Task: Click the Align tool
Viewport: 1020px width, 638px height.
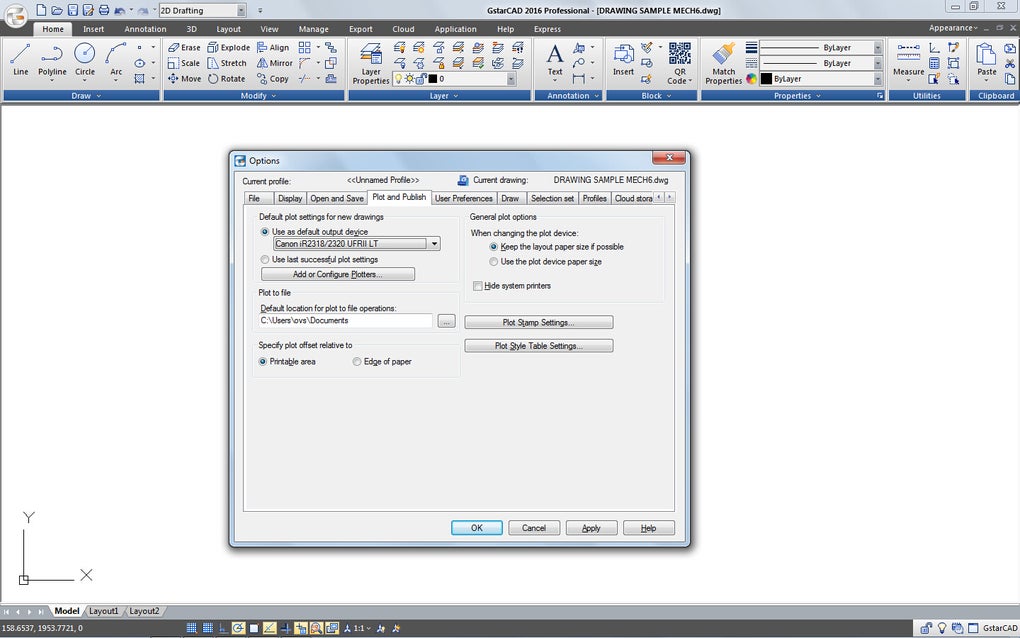Action: (273, 47)
